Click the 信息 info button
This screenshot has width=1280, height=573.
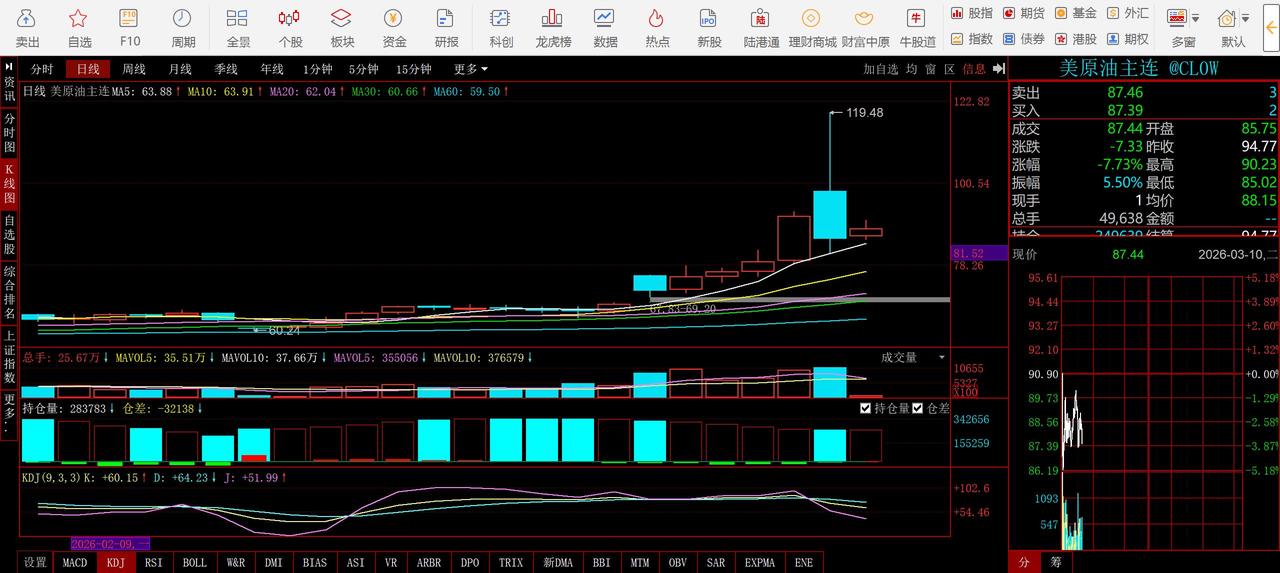point(974,69)
